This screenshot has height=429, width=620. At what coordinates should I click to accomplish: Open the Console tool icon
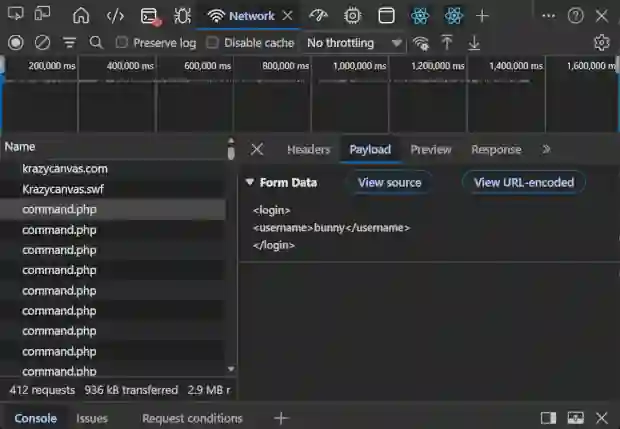pos(150,16)
